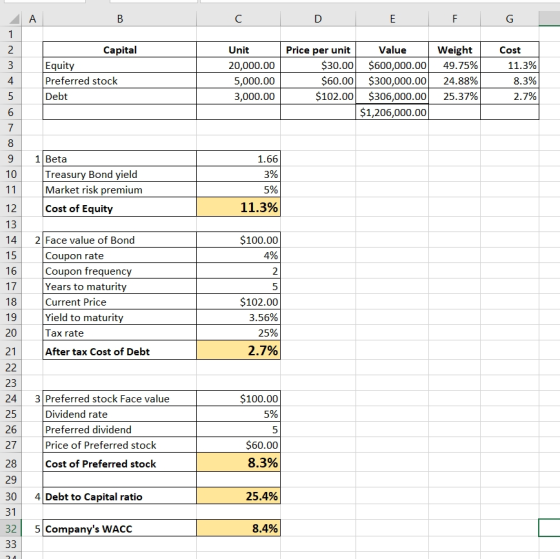Screen dimensions: 560x559
Task: Select column E header
Action: point(392,19)
